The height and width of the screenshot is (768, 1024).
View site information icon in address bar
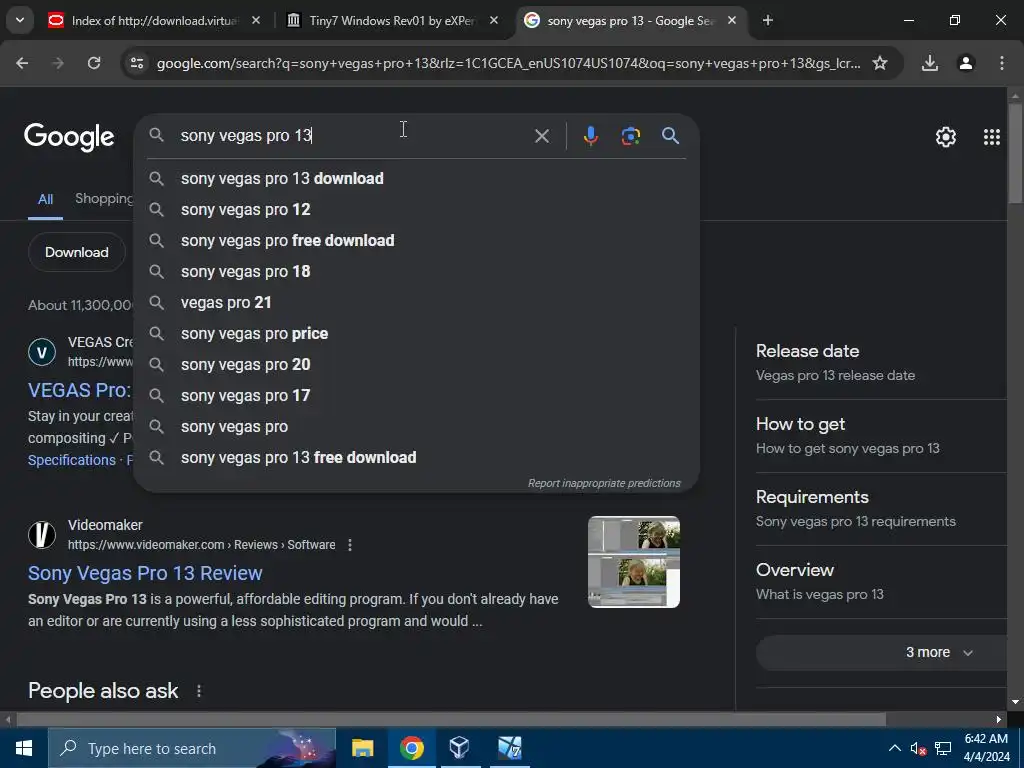137,63
